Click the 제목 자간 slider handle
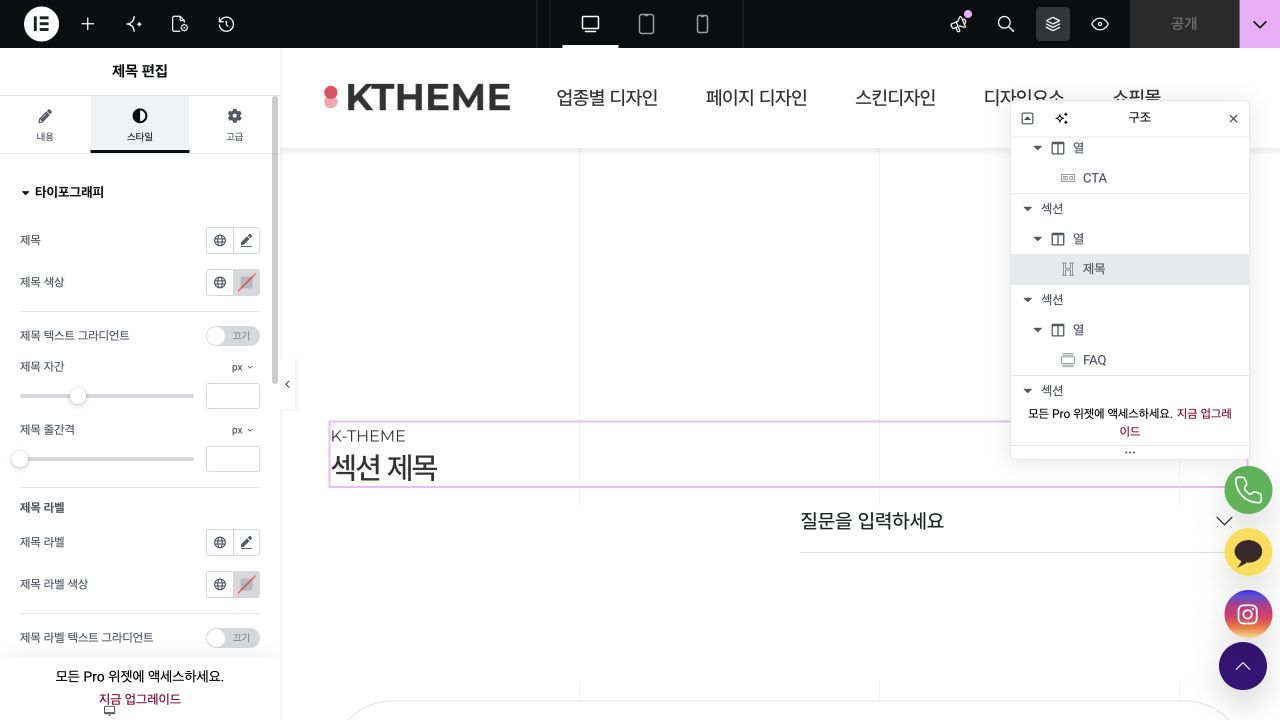The height and width of the screenshot is (720, 1280). coord(78,396)
